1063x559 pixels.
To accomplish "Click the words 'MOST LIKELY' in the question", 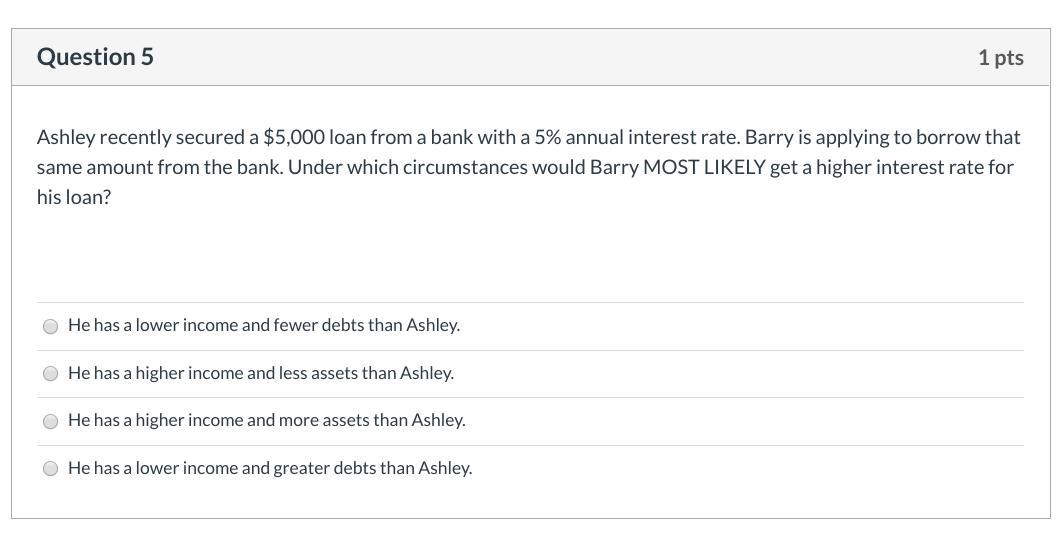I will click(704, 167).
